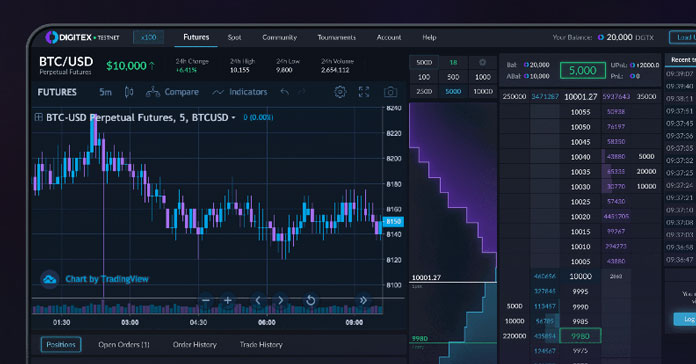Click ladder price row 10055
Image resolution: width=696 pixels, height=364 pixels.
tap(581, 112)
